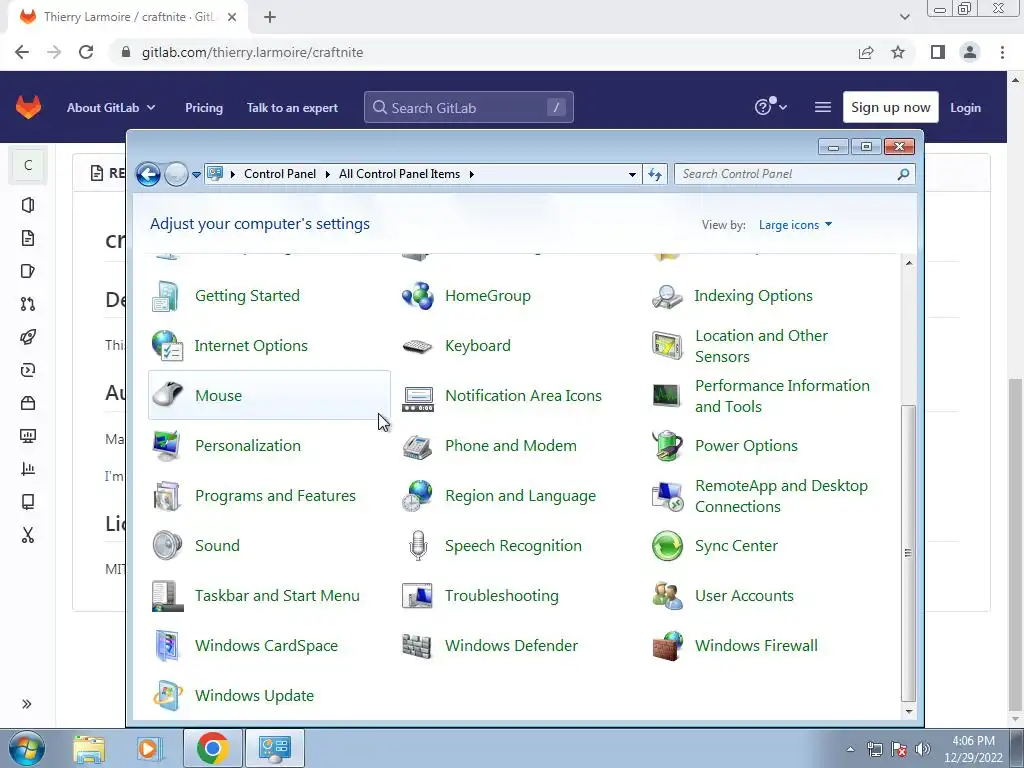Open the Power Options battery icon
The width and height of the screenshot is (1024, 768).
(667, 445)
